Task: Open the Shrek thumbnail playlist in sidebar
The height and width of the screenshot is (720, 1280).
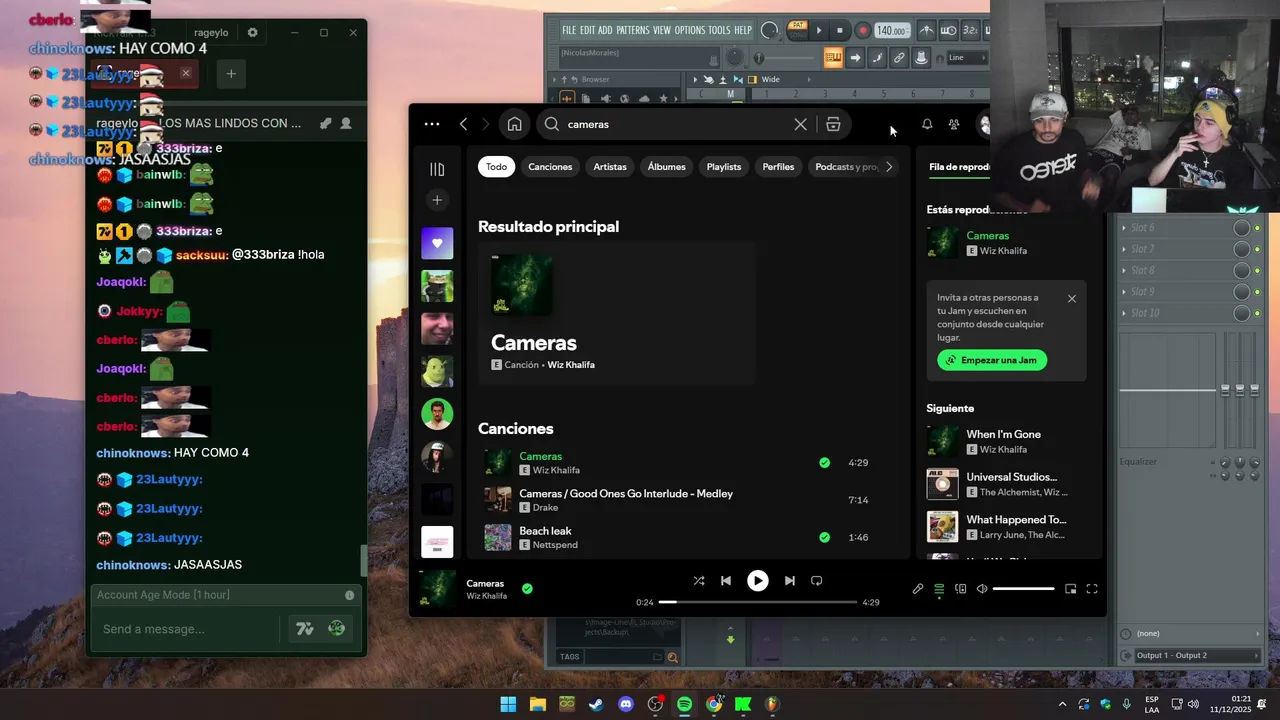Action: (x=437, y=371)
